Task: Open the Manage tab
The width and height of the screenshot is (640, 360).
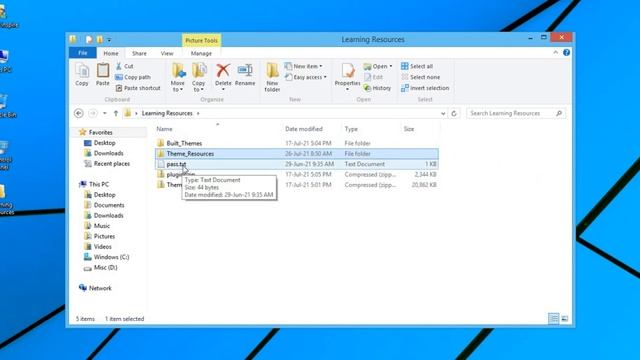Action: pos(201,53)
